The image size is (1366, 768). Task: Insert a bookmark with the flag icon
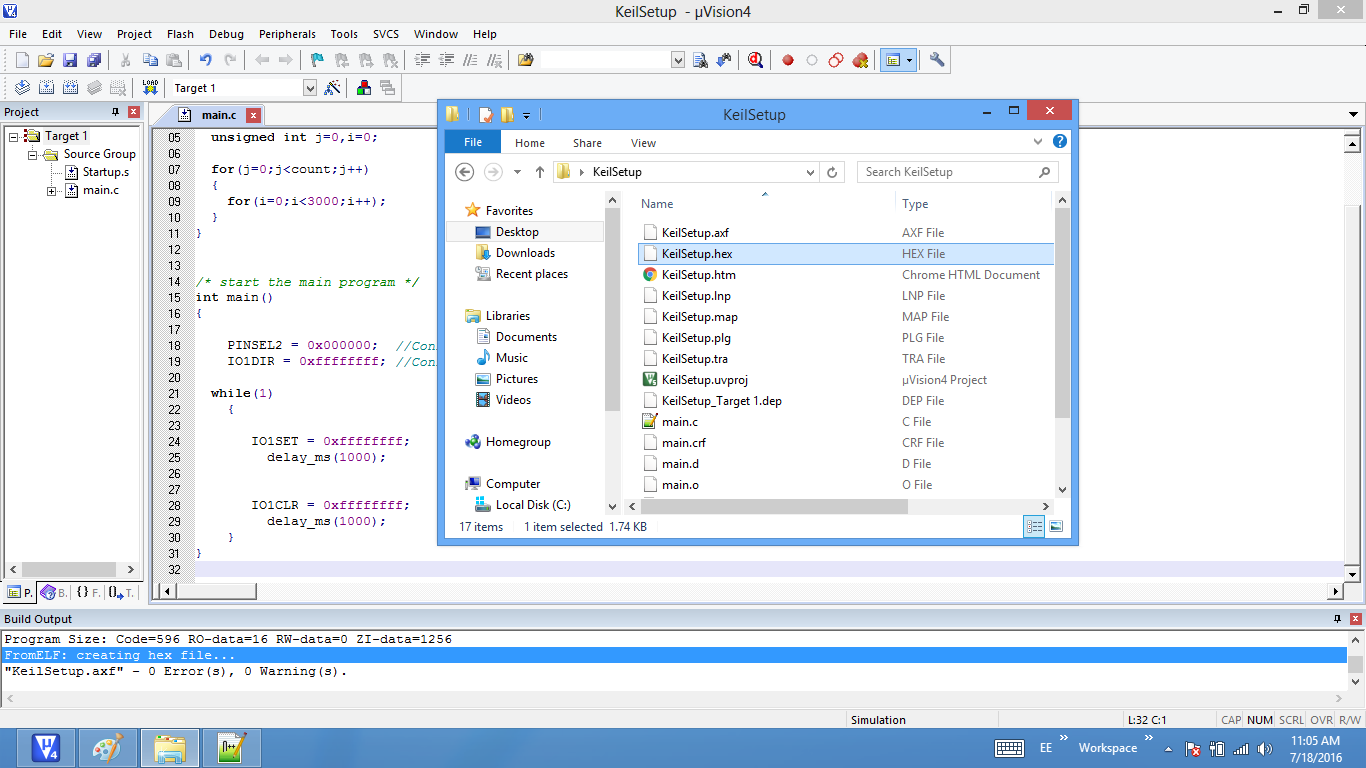click(317, 60)
